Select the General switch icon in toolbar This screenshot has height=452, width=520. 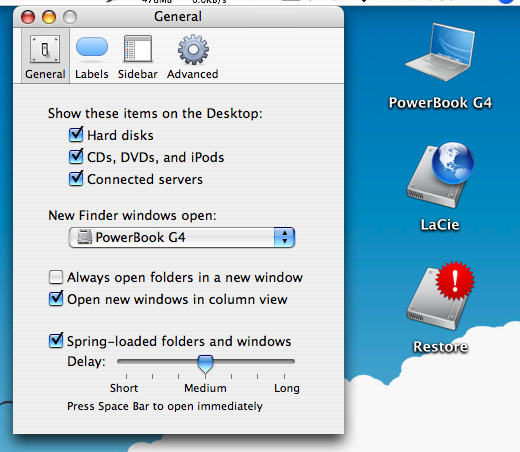(45, 49)
